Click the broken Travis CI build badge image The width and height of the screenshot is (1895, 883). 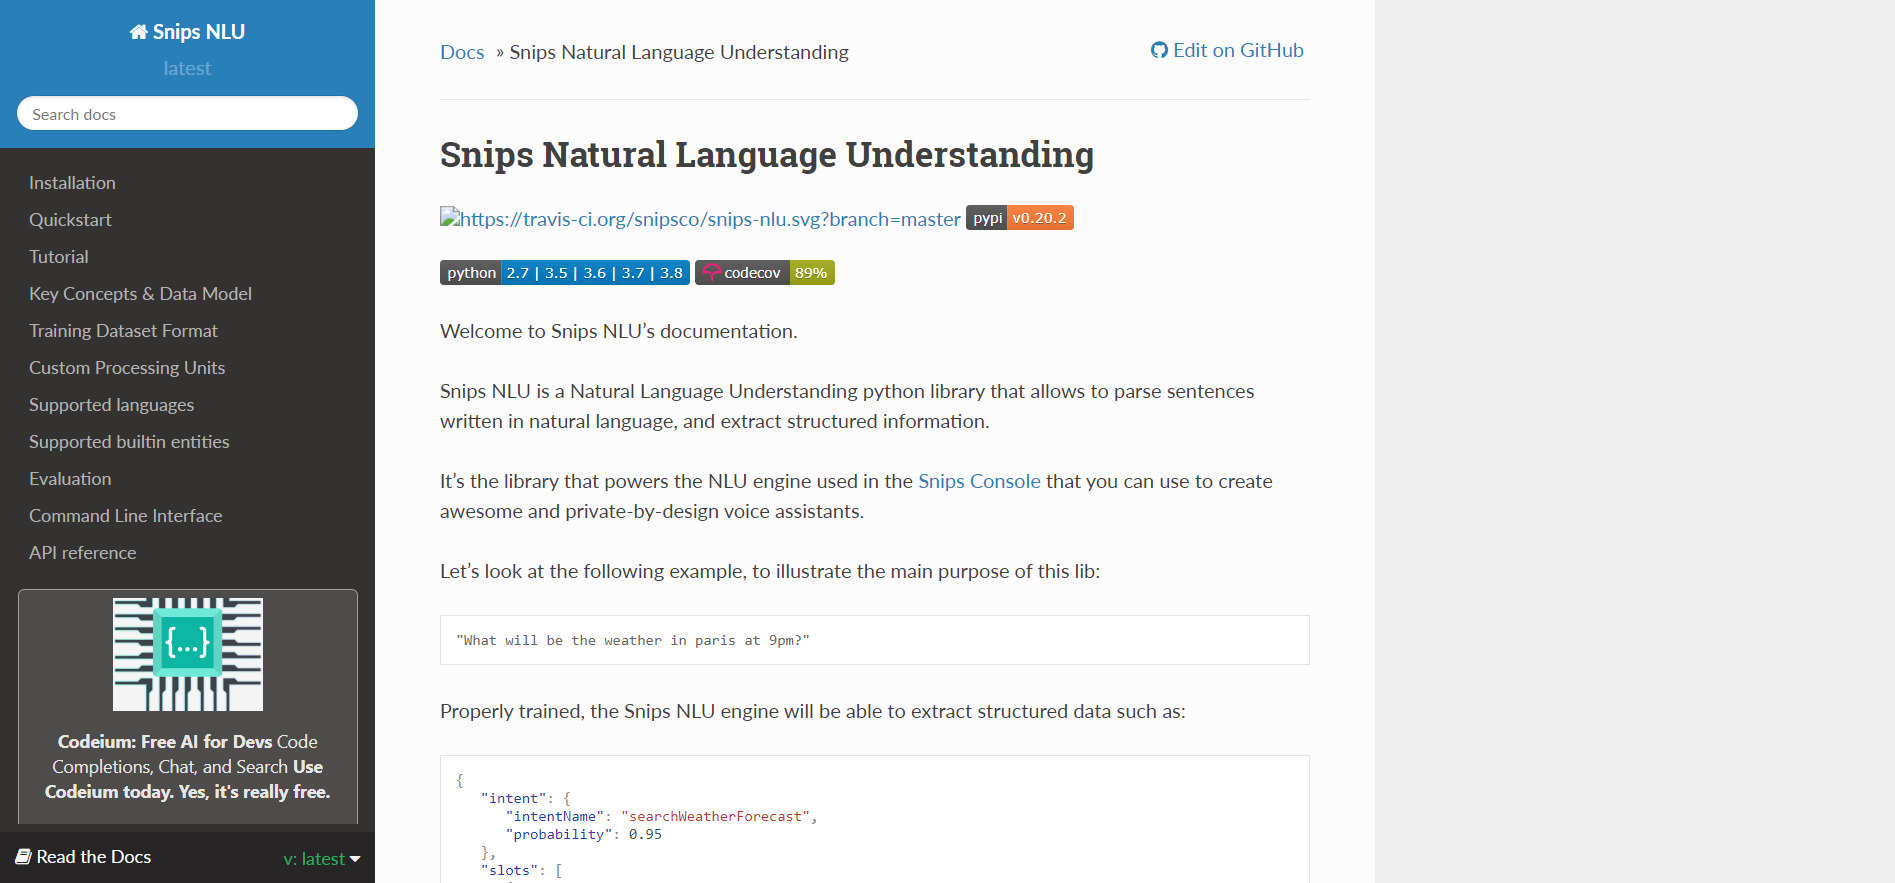[x=700, y=219]
